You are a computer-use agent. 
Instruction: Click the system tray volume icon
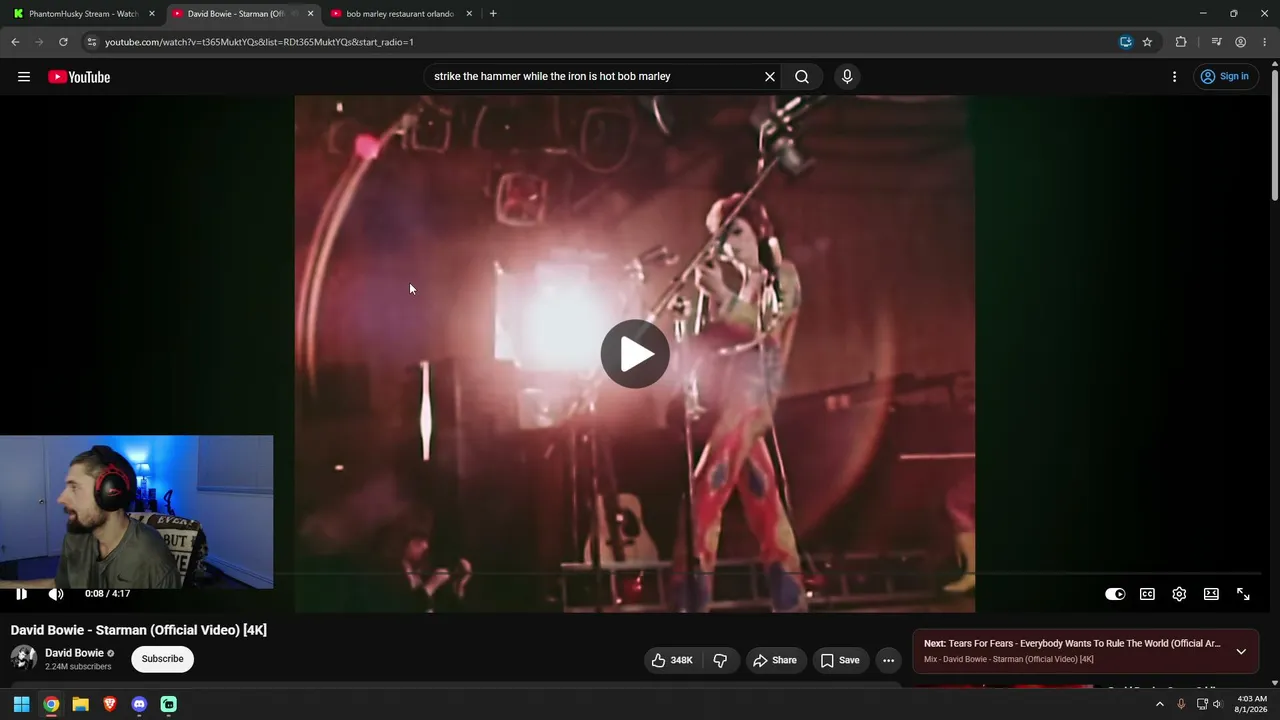click(x=1217, y=704)
